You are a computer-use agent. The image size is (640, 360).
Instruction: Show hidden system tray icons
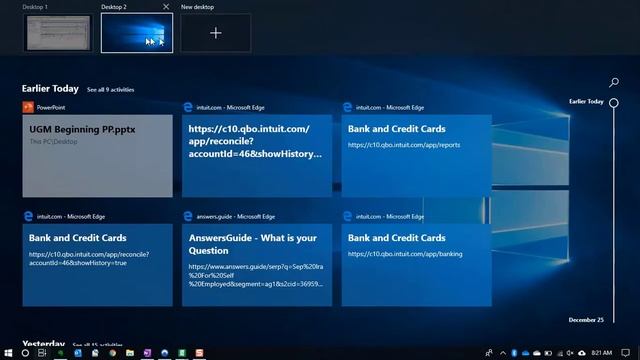point(503,353)
